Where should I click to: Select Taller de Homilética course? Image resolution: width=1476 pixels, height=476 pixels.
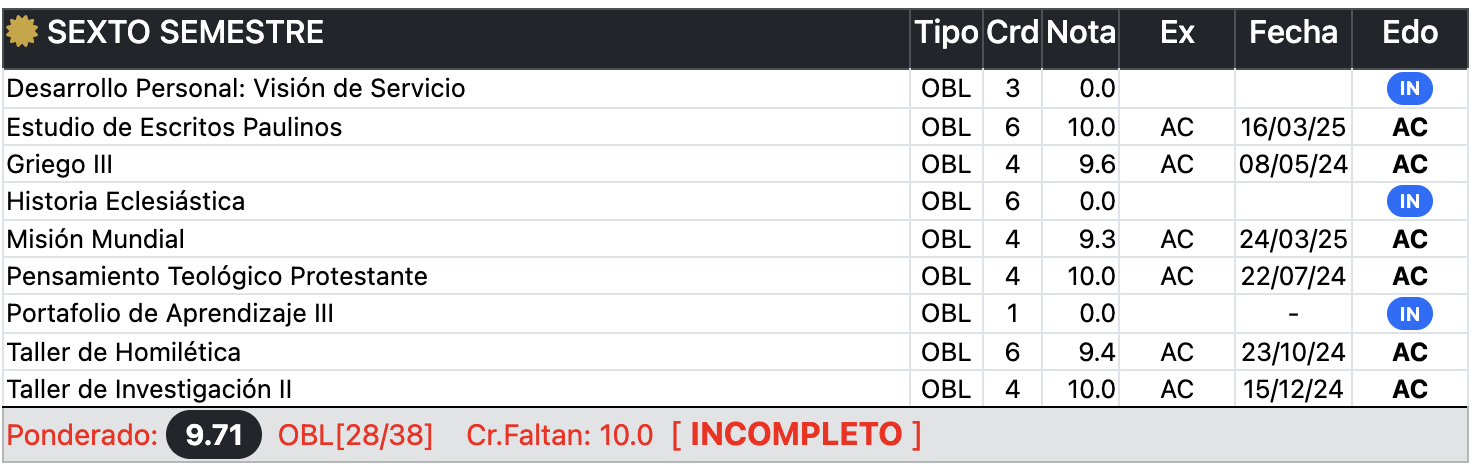(x=124, y=352)
